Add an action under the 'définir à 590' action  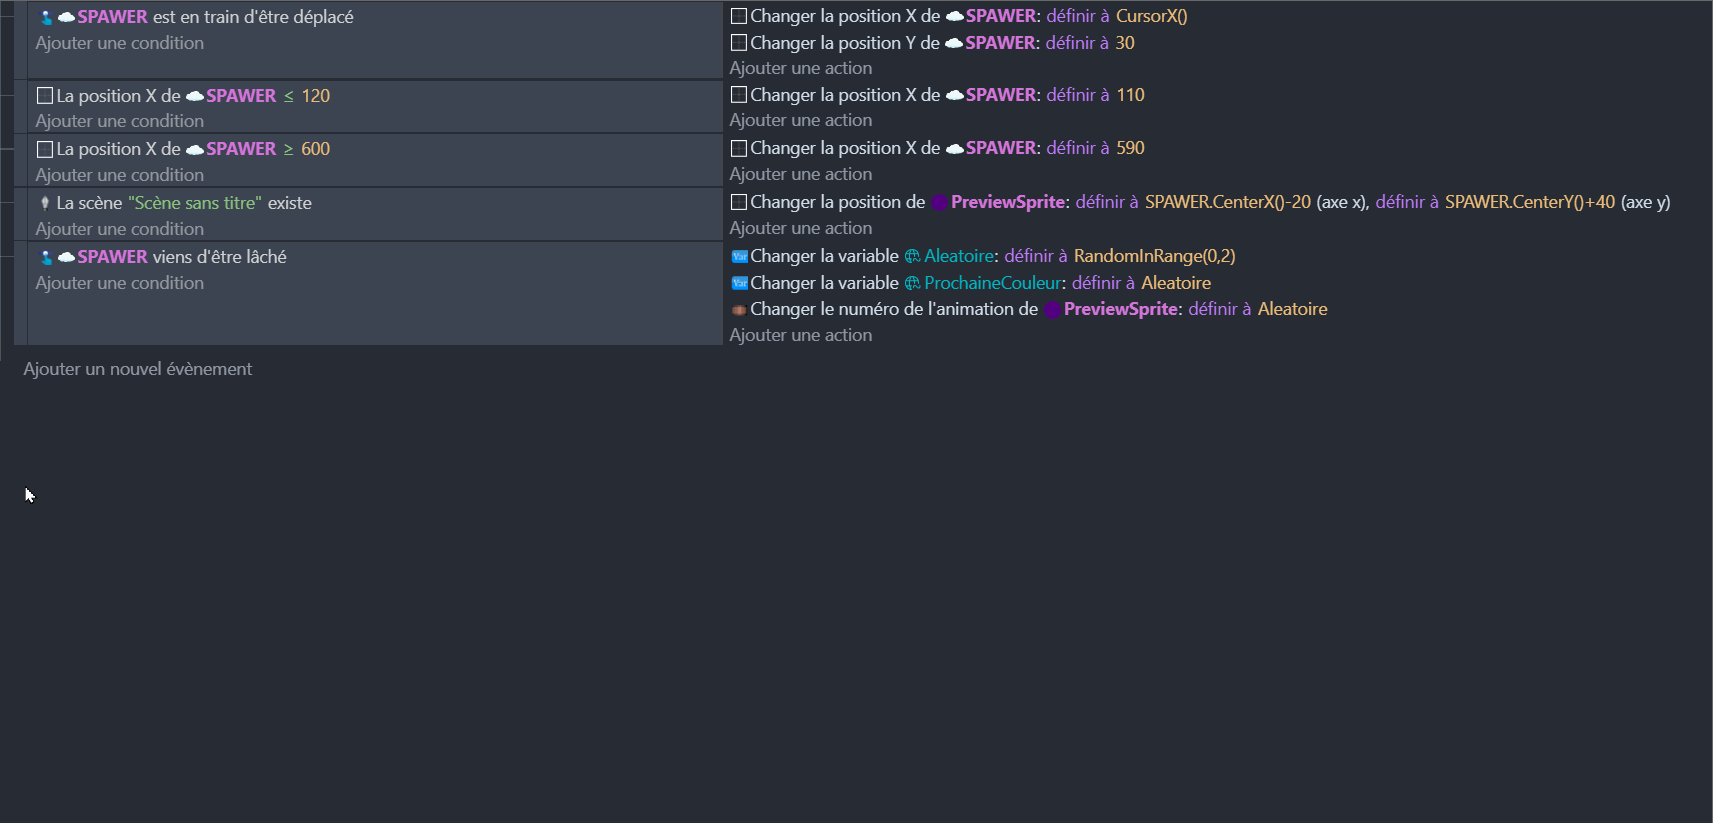801,174
